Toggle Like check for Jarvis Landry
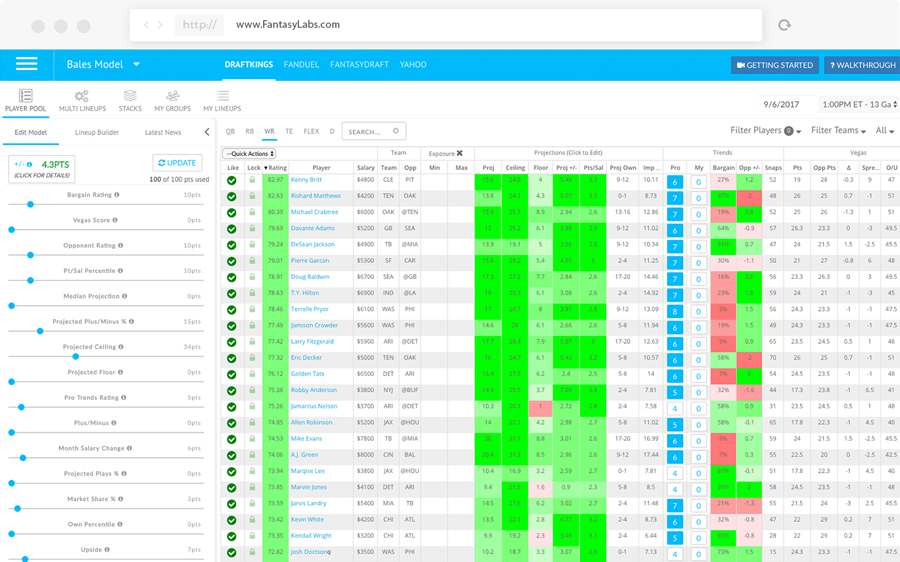900x562 pixels. pos(231,504)
